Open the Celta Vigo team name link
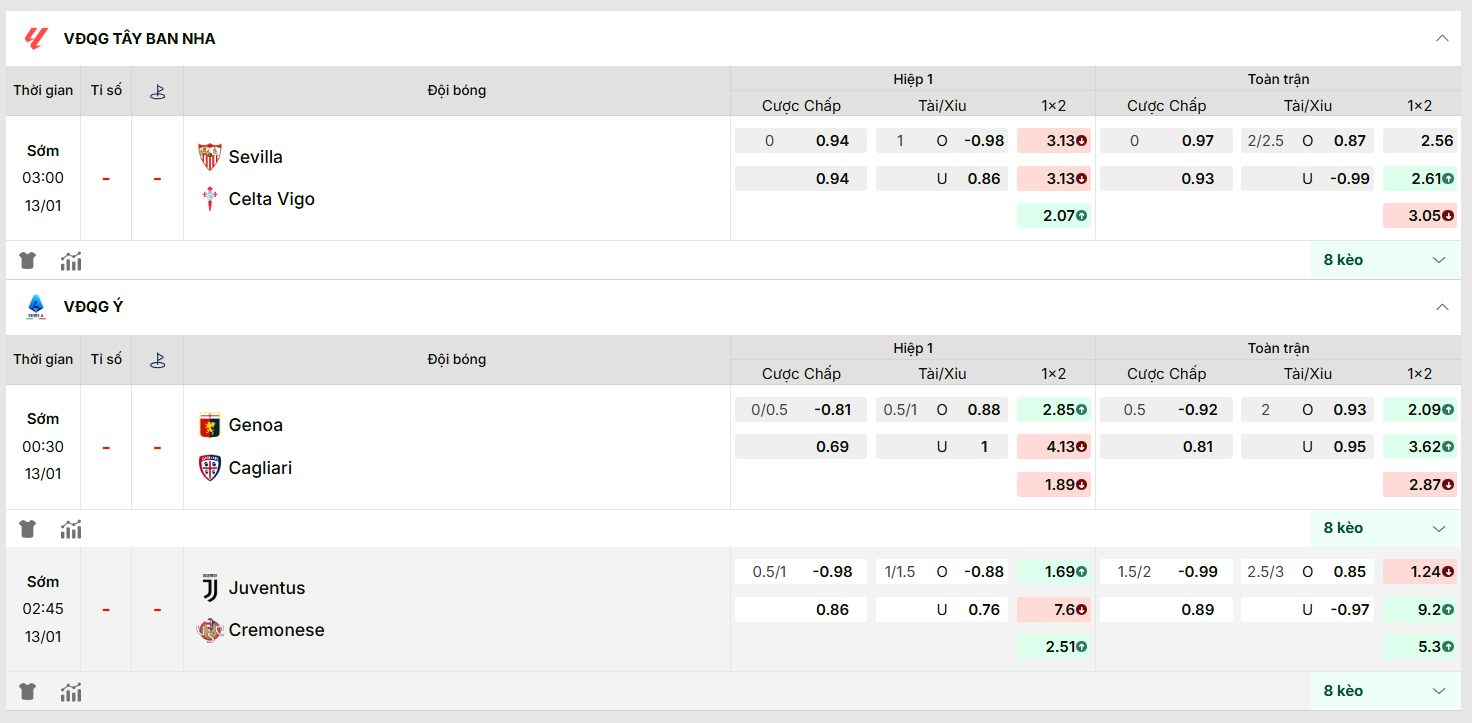Viewport: 1472px width, 723px height. [x=271, y=199]
